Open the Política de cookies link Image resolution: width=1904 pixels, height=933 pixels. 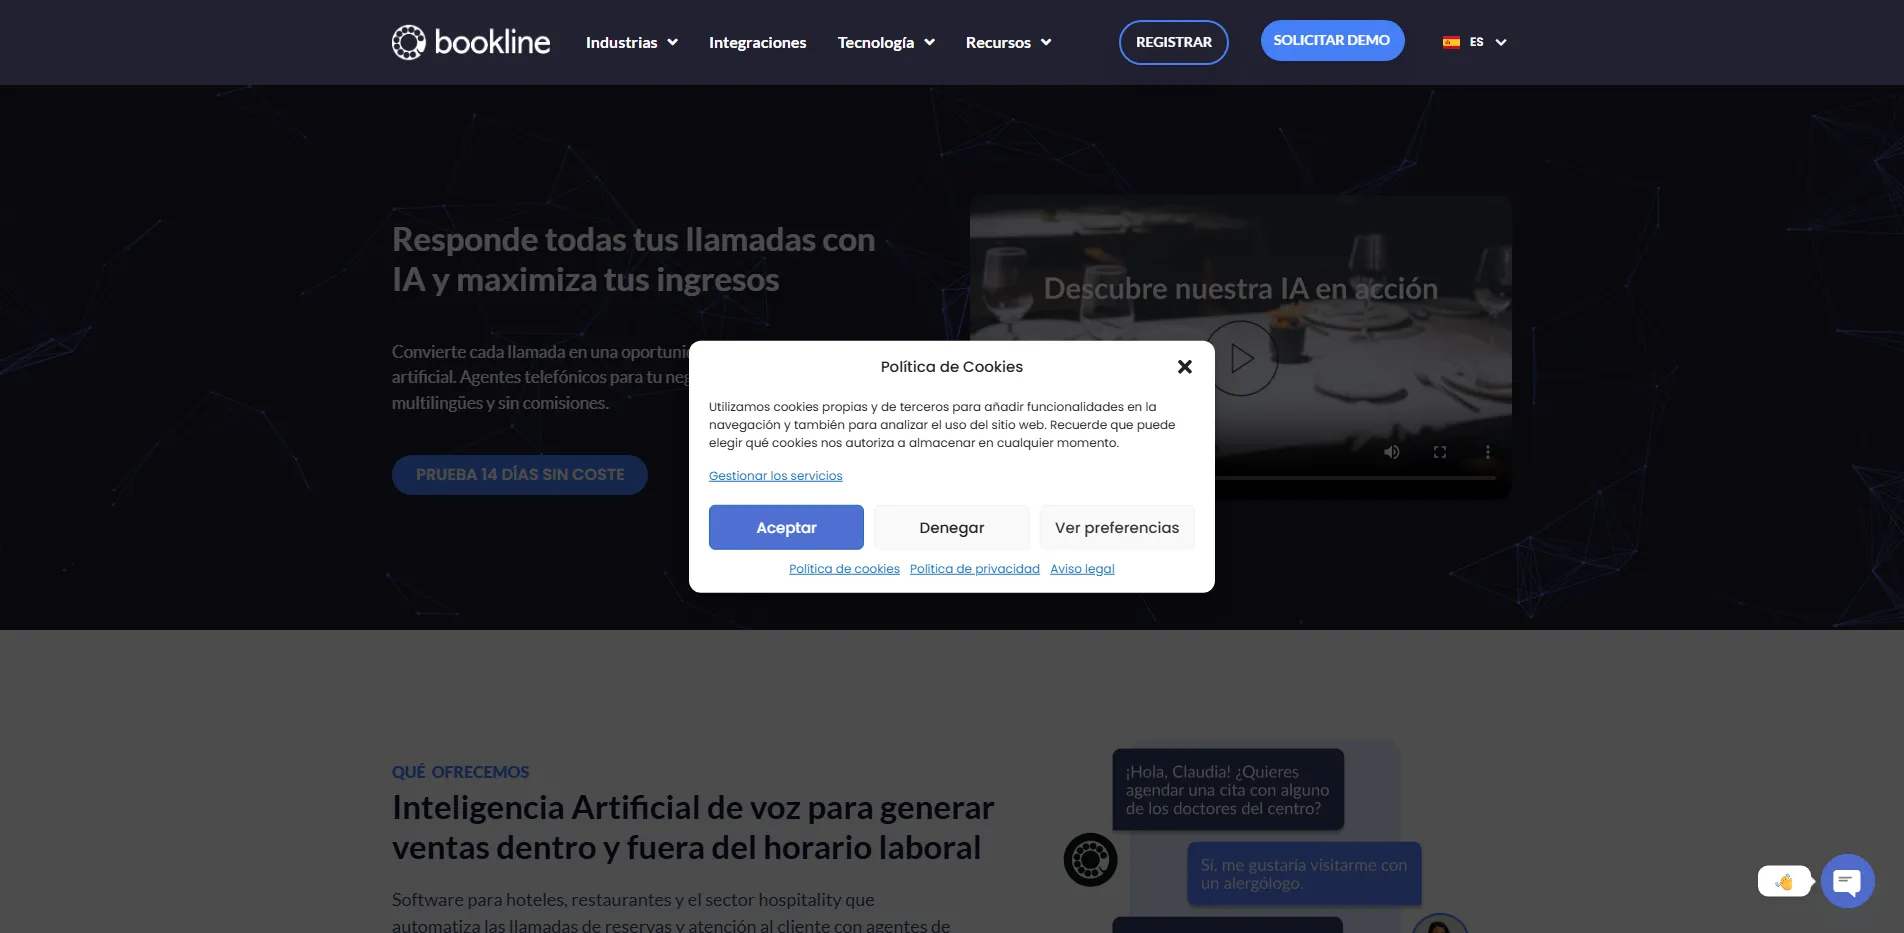click(844, 569)
